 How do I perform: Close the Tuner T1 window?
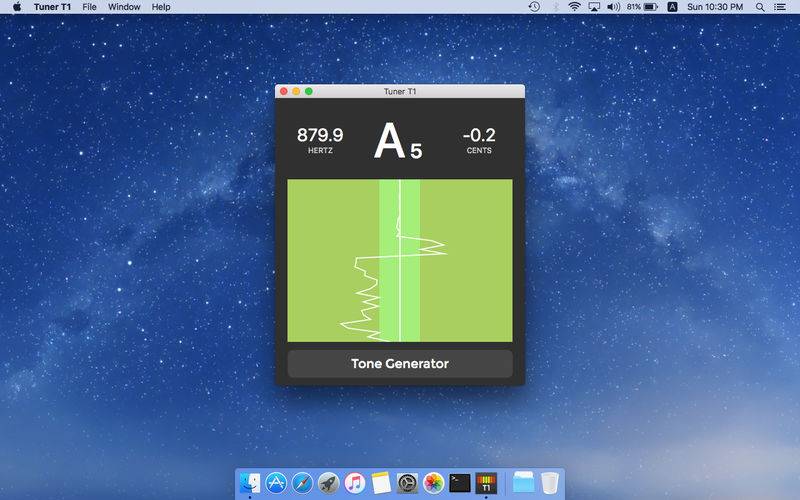click(284, 91)
